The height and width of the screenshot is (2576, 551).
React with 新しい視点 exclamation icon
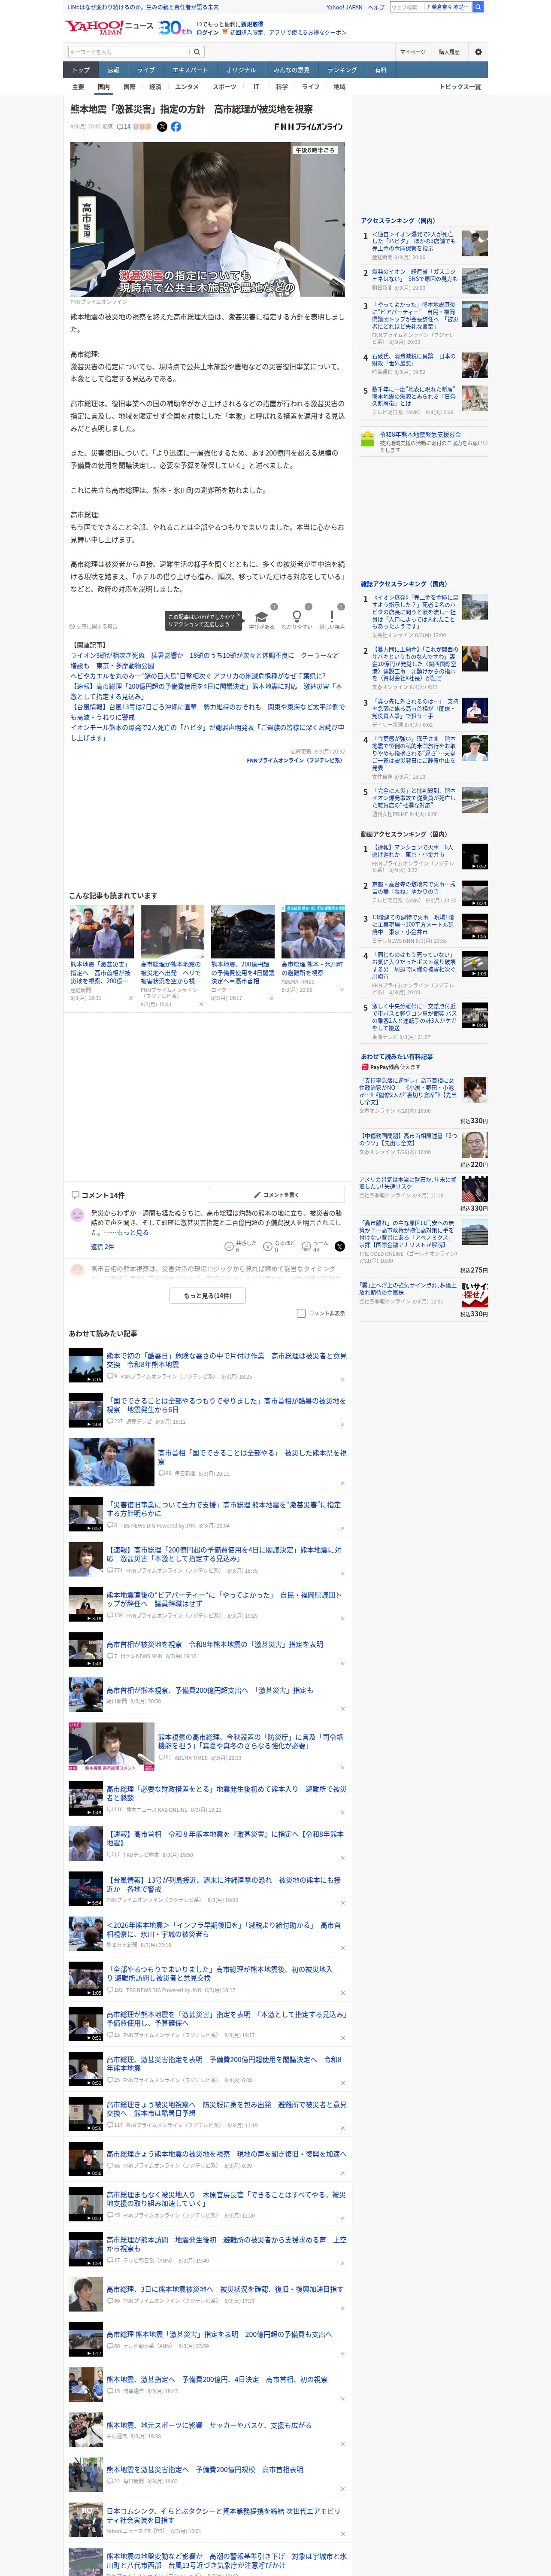tap(332, 617)
